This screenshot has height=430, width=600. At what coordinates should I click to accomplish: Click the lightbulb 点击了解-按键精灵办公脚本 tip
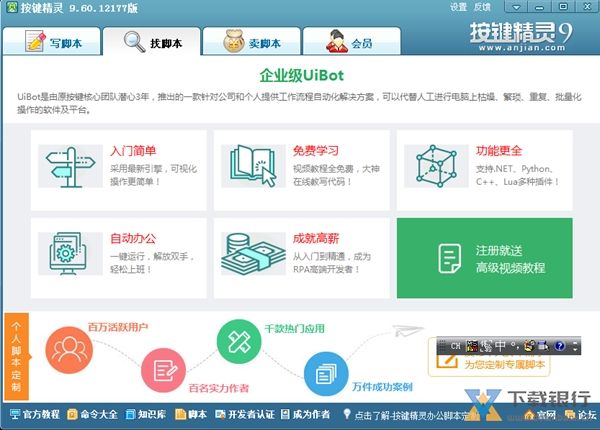[409, 415]
